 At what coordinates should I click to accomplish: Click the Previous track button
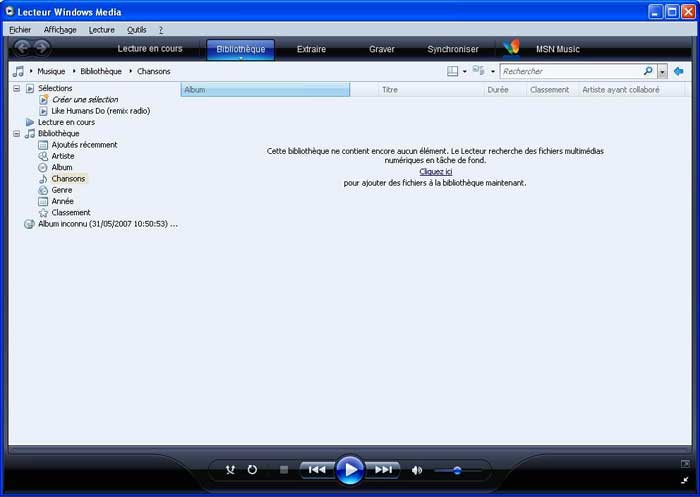point(316,470)
